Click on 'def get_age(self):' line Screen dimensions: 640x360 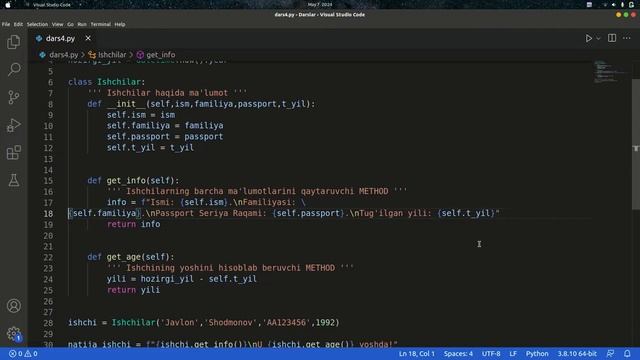[131, 257]
